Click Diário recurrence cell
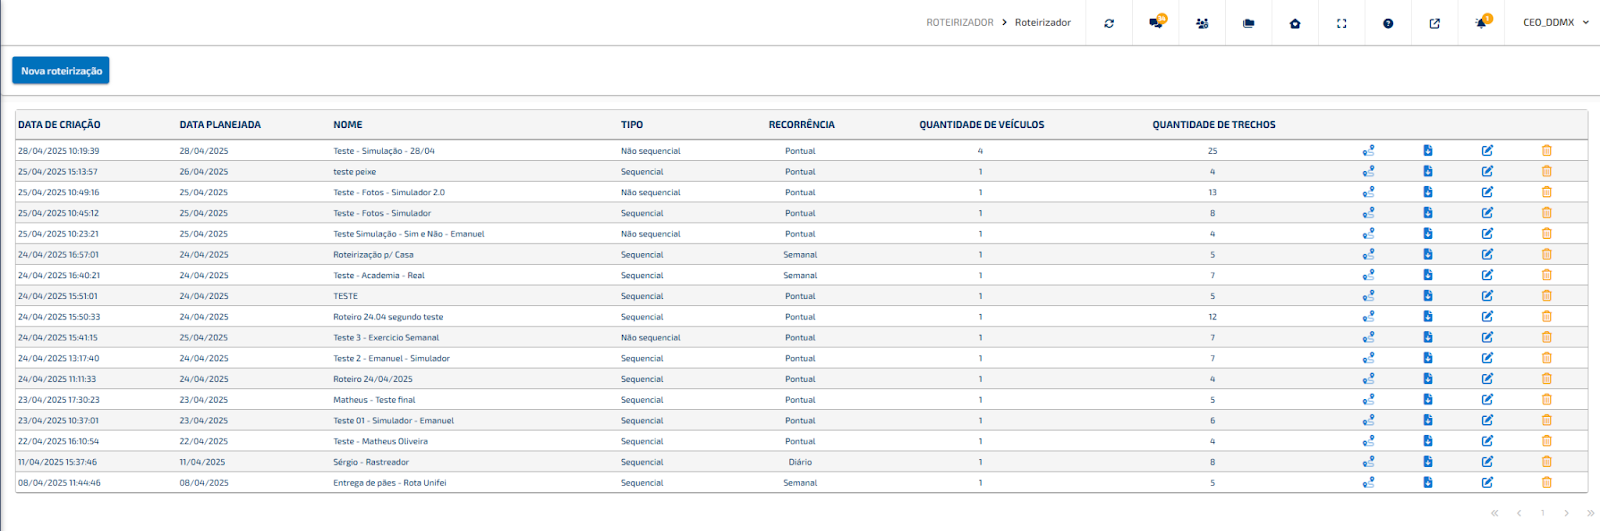The image size is (1600, 531). [x=800, y=462]
